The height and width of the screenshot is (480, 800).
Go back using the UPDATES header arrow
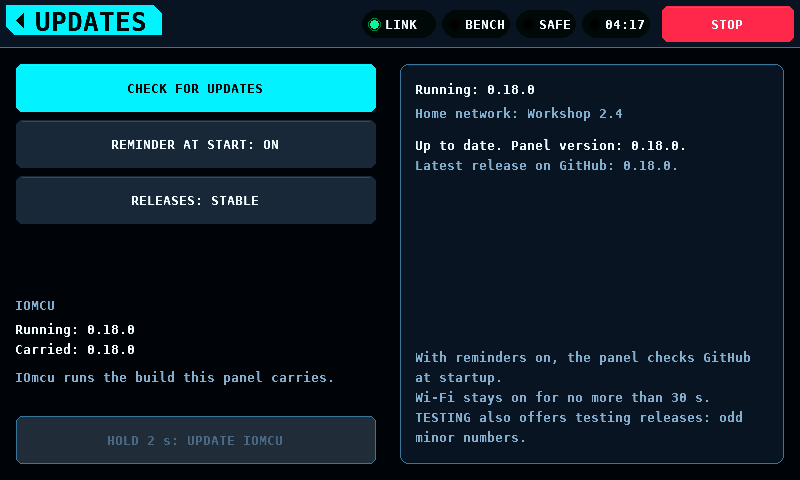[x=84, y=20]
